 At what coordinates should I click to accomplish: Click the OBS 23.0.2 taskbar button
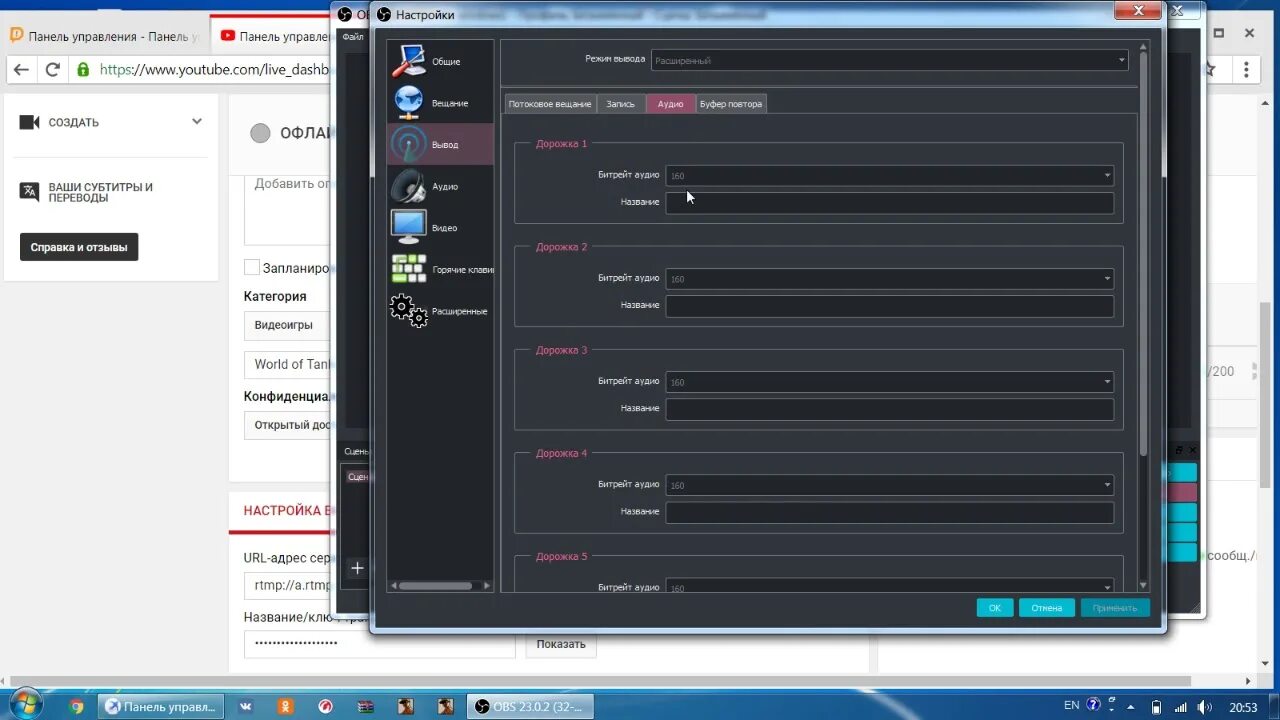coord(530,706)
